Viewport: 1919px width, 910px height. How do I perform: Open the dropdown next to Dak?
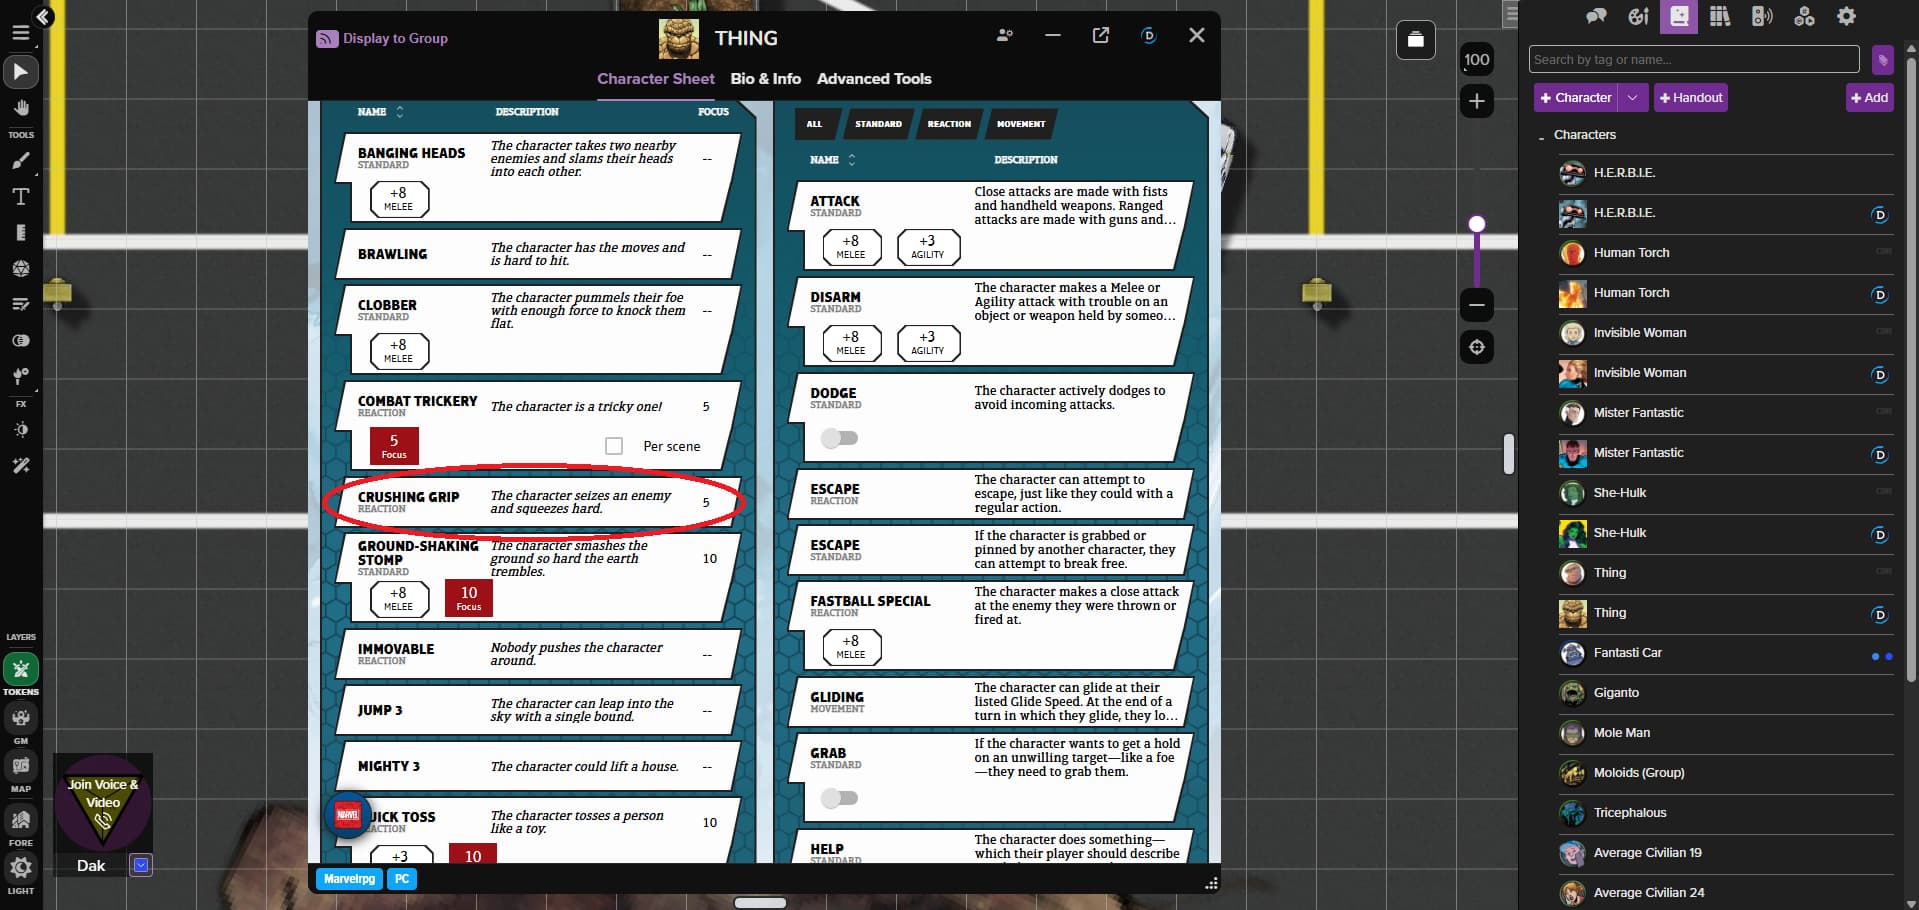coord(141,865)
